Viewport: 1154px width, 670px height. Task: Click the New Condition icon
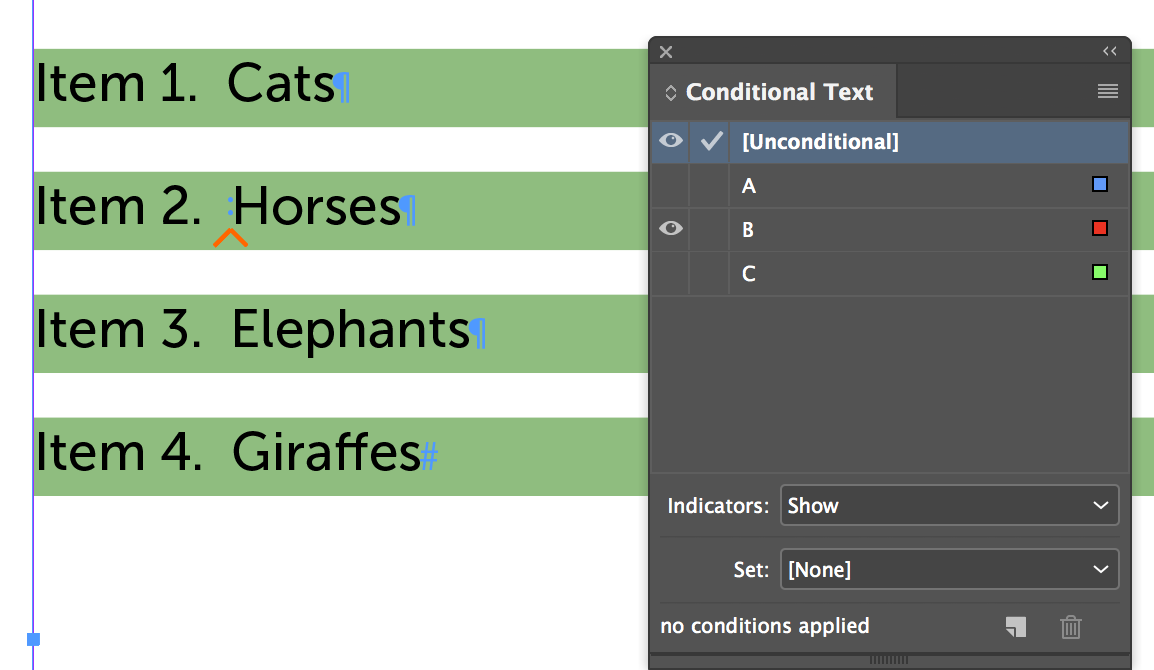[1016, 627]
